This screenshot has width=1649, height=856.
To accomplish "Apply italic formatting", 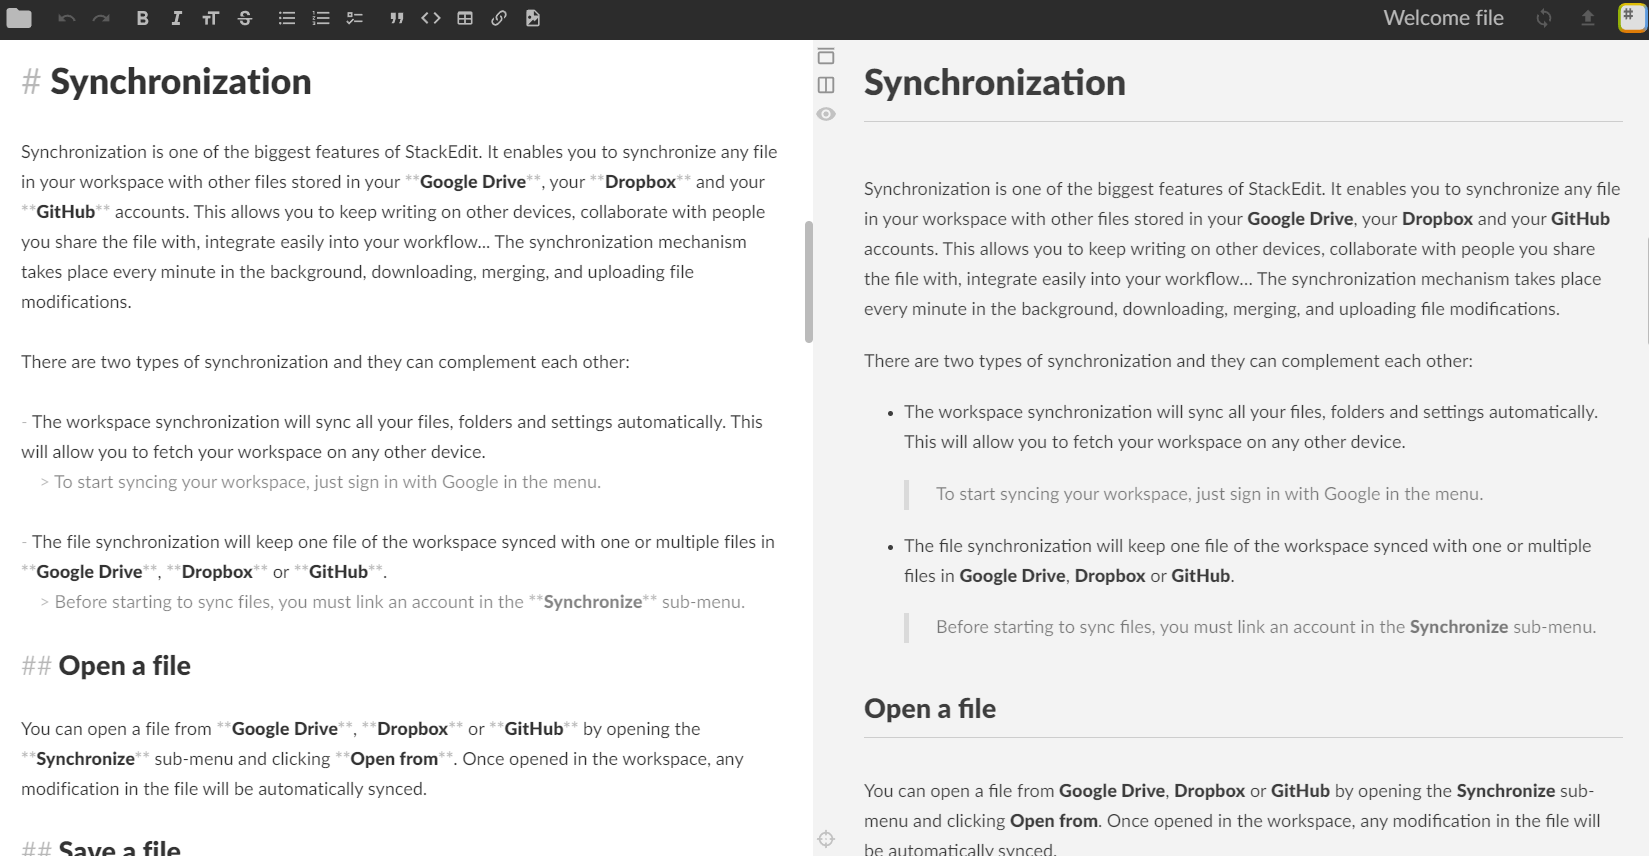I will (176, 18).
